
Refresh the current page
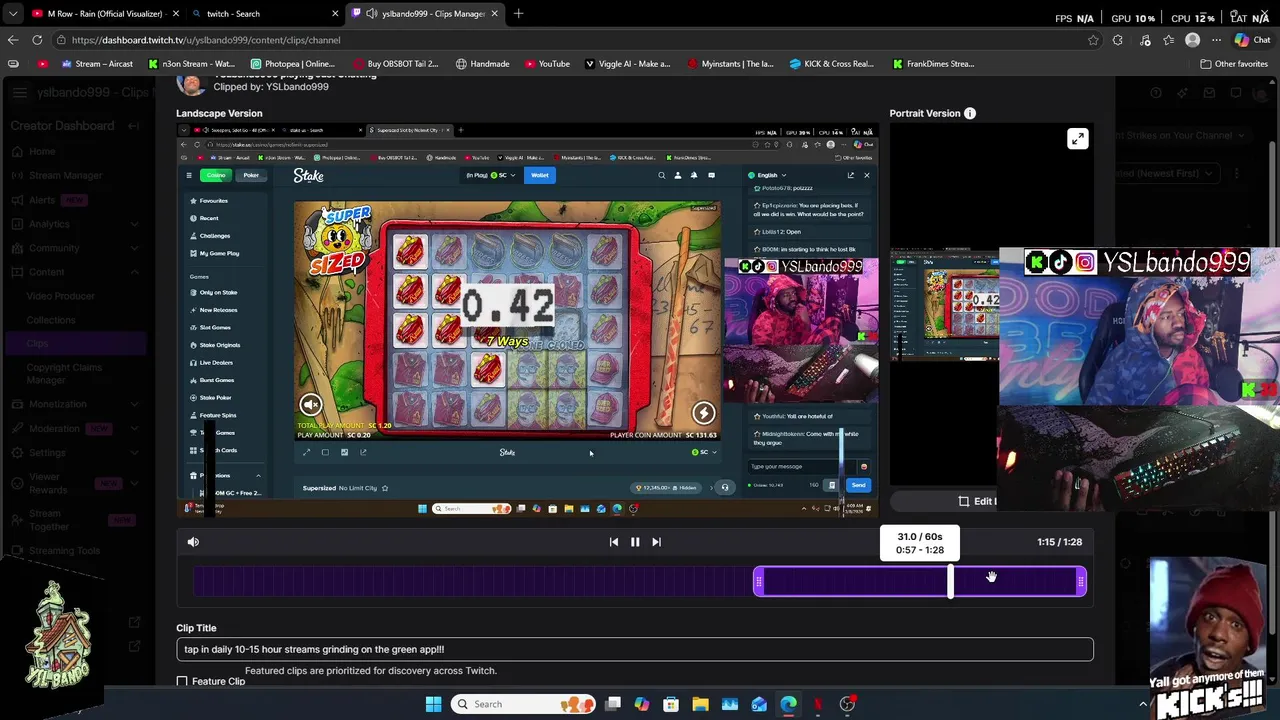coord(37,40)
